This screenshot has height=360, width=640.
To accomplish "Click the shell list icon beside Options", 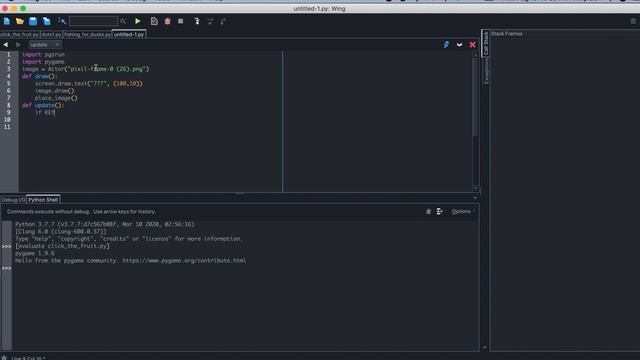I will click(439, 211).
